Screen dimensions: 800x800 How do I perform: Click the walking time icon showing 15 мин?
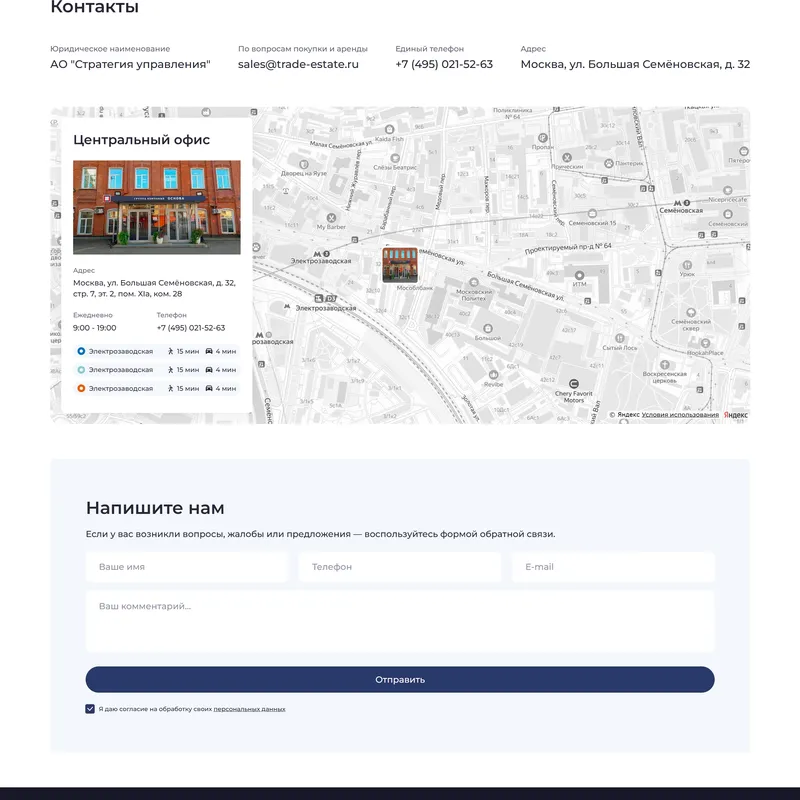point(171,351)
